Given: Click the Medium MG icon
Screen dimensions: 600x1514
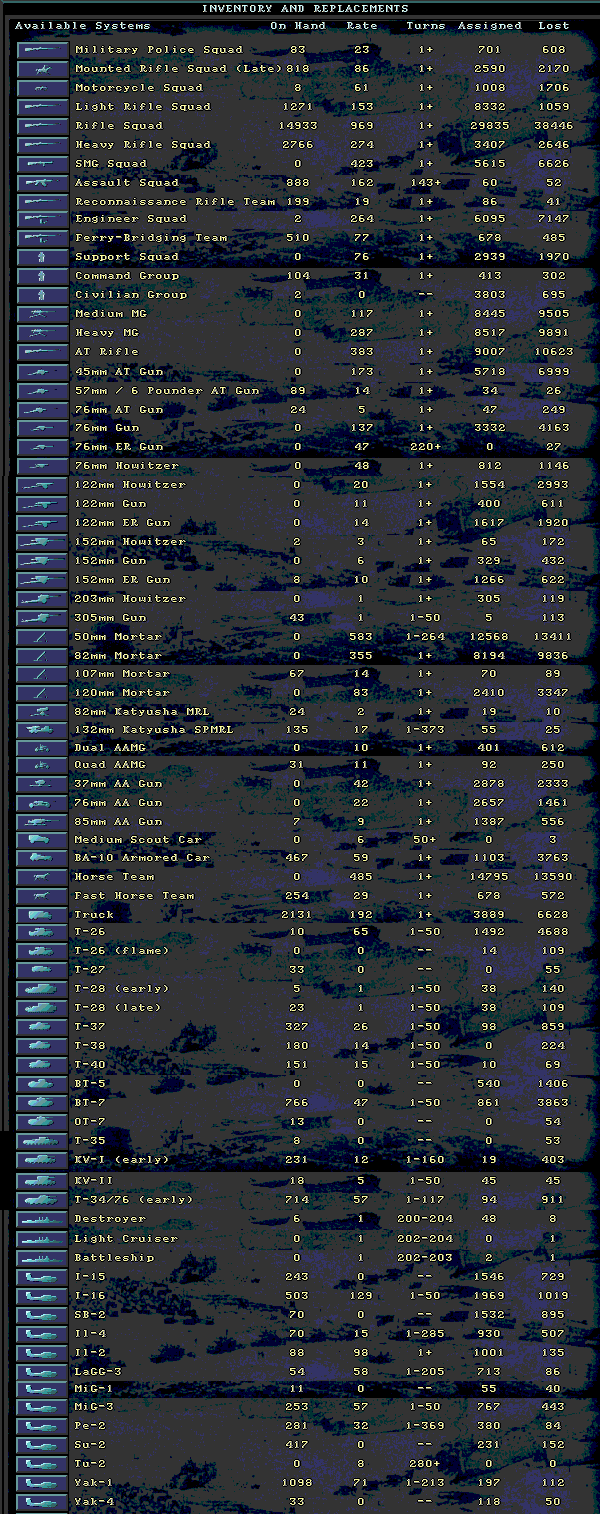Looking at the screenshot, I should tap(43, 314).
